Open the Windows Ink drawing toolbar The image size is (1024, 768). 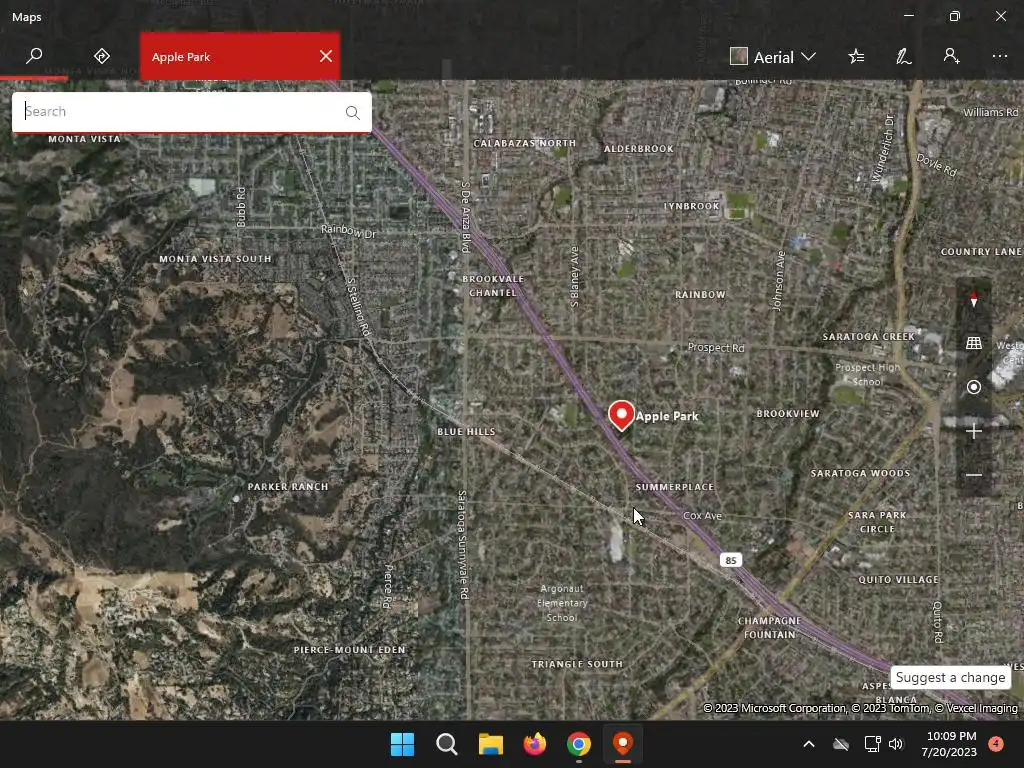904,56
